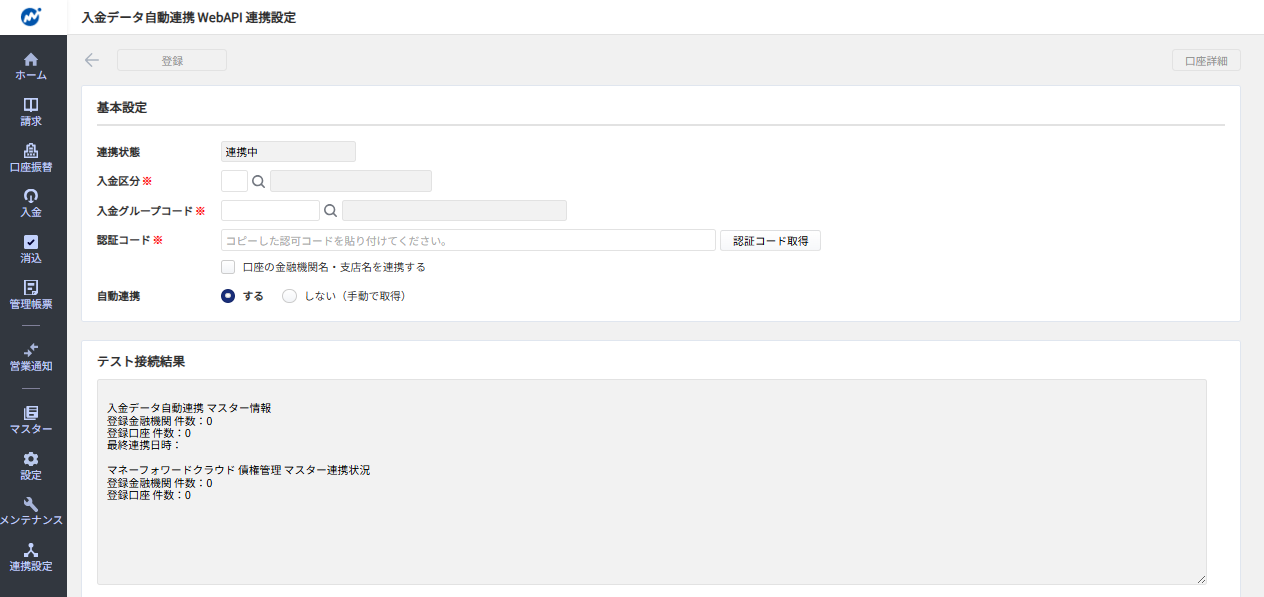
Task: Click the Money Forward logo icon
Action: [32, 17]
